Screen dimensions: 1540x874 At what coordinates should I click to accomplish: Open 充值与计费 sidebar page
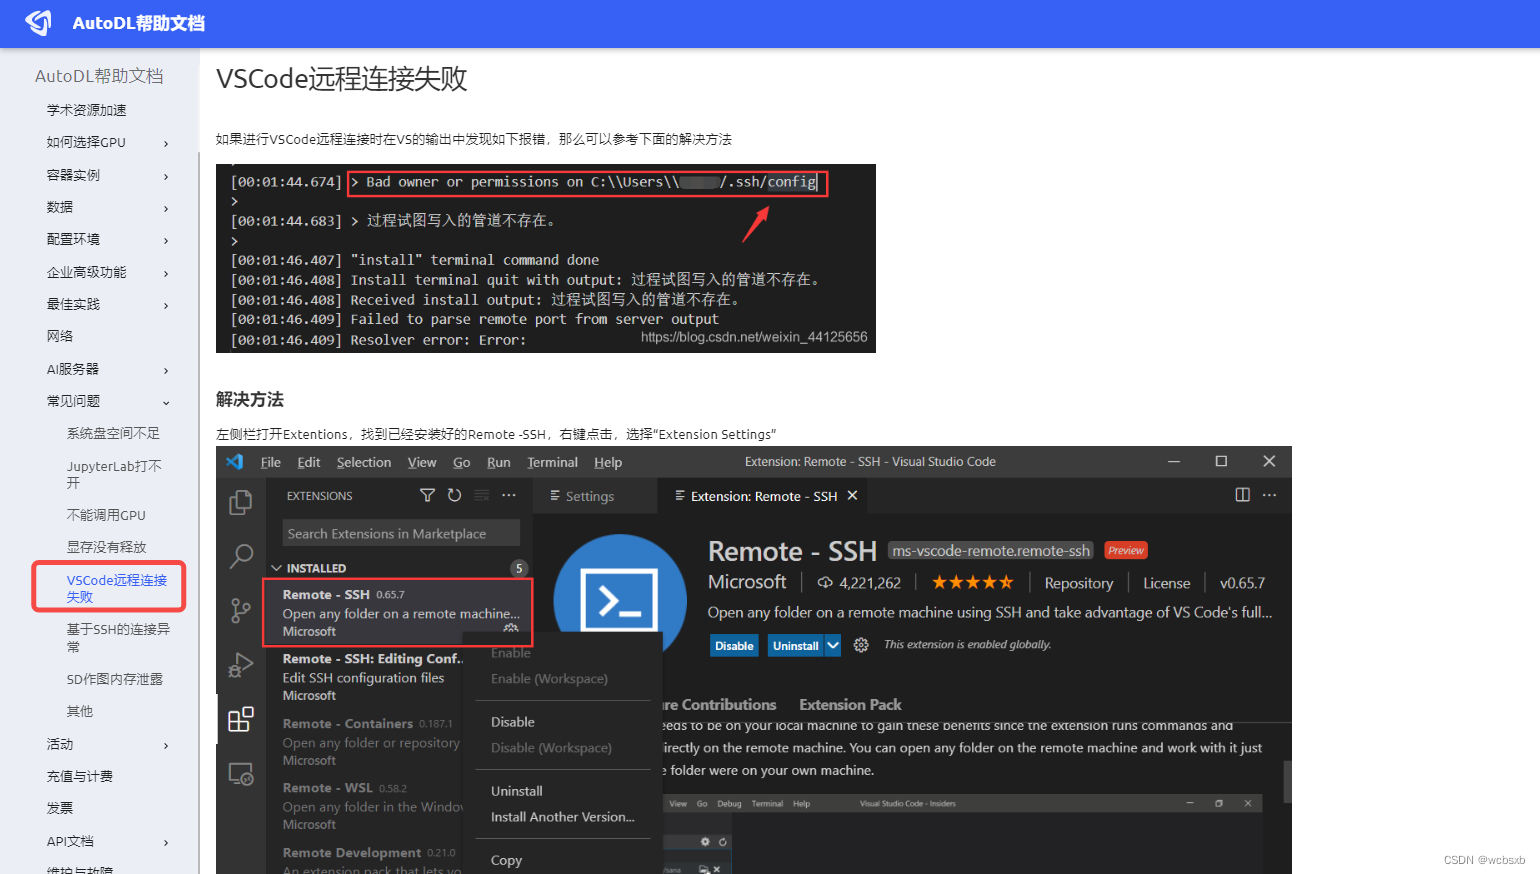(80, 776)
